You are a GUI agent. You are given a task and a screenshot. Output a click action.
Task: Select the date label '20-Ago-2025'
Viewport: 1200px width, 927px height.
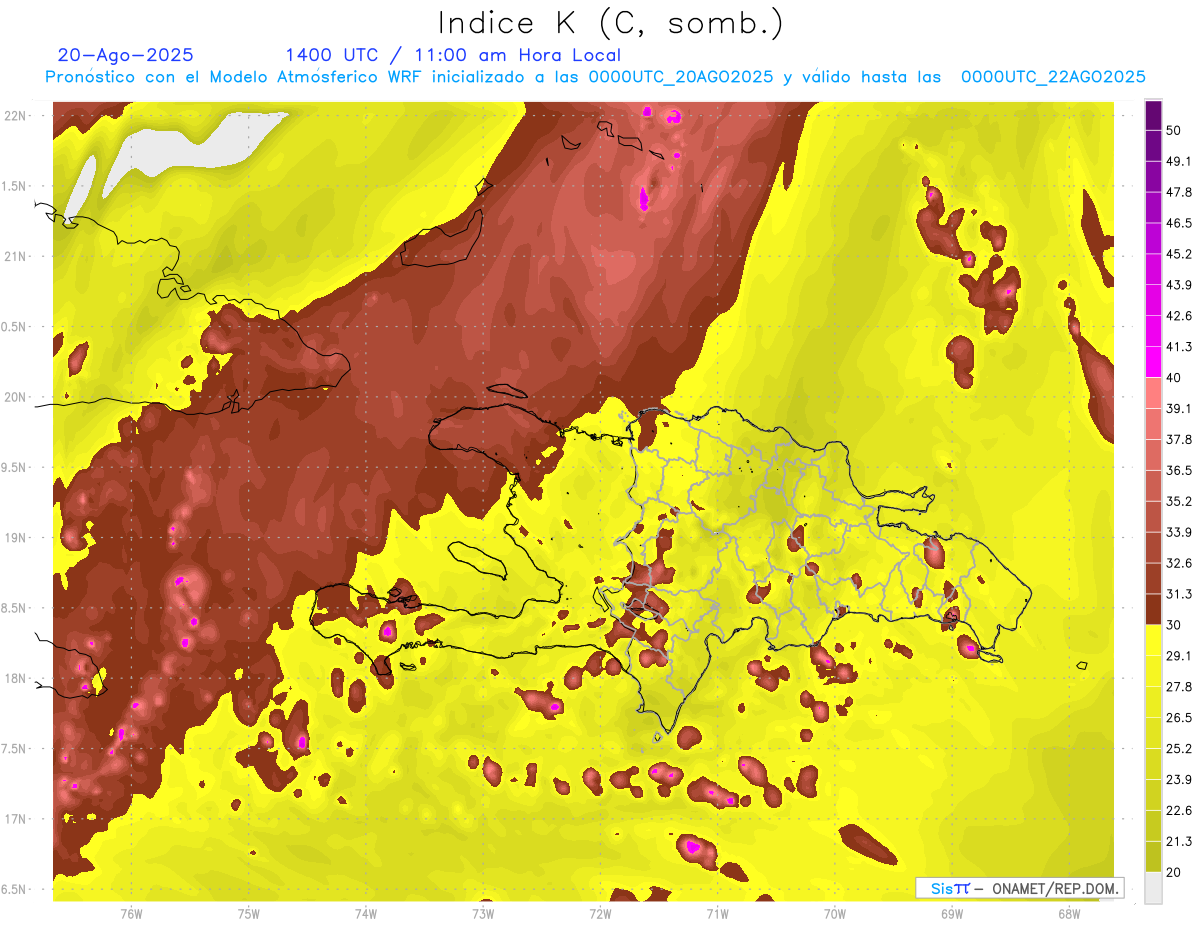point(126,55)
